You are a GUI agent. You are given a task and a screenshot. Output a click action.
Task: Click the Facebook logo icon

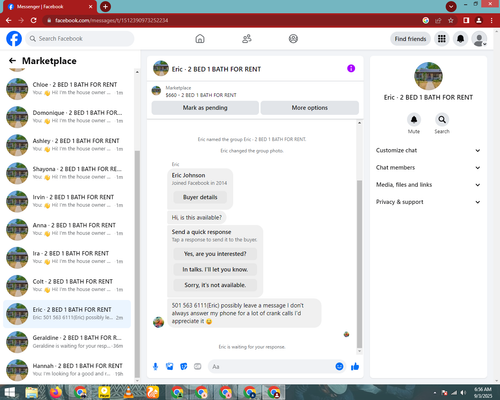[14, 39]
